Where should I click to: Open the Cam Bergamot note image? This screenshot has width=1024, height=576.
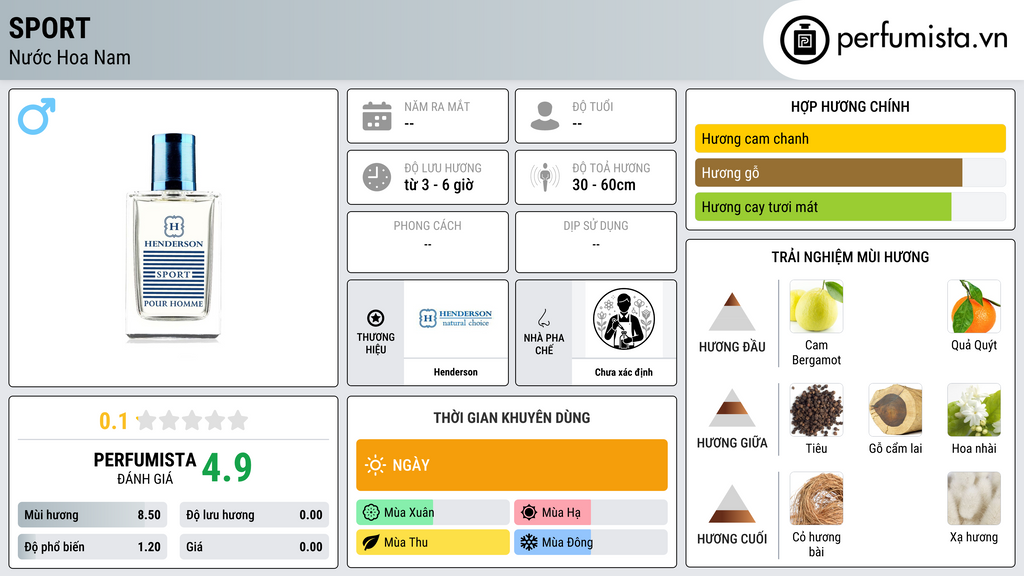[816, 306]
